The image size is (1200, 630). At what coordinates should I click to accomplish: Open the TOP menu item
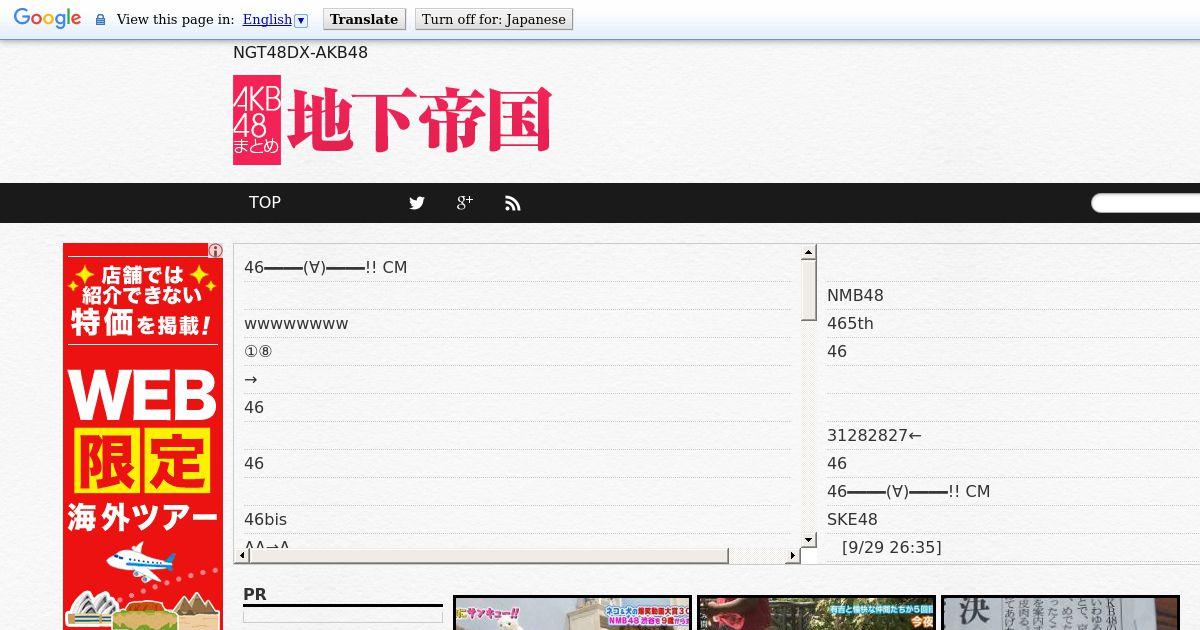point(265,202)
